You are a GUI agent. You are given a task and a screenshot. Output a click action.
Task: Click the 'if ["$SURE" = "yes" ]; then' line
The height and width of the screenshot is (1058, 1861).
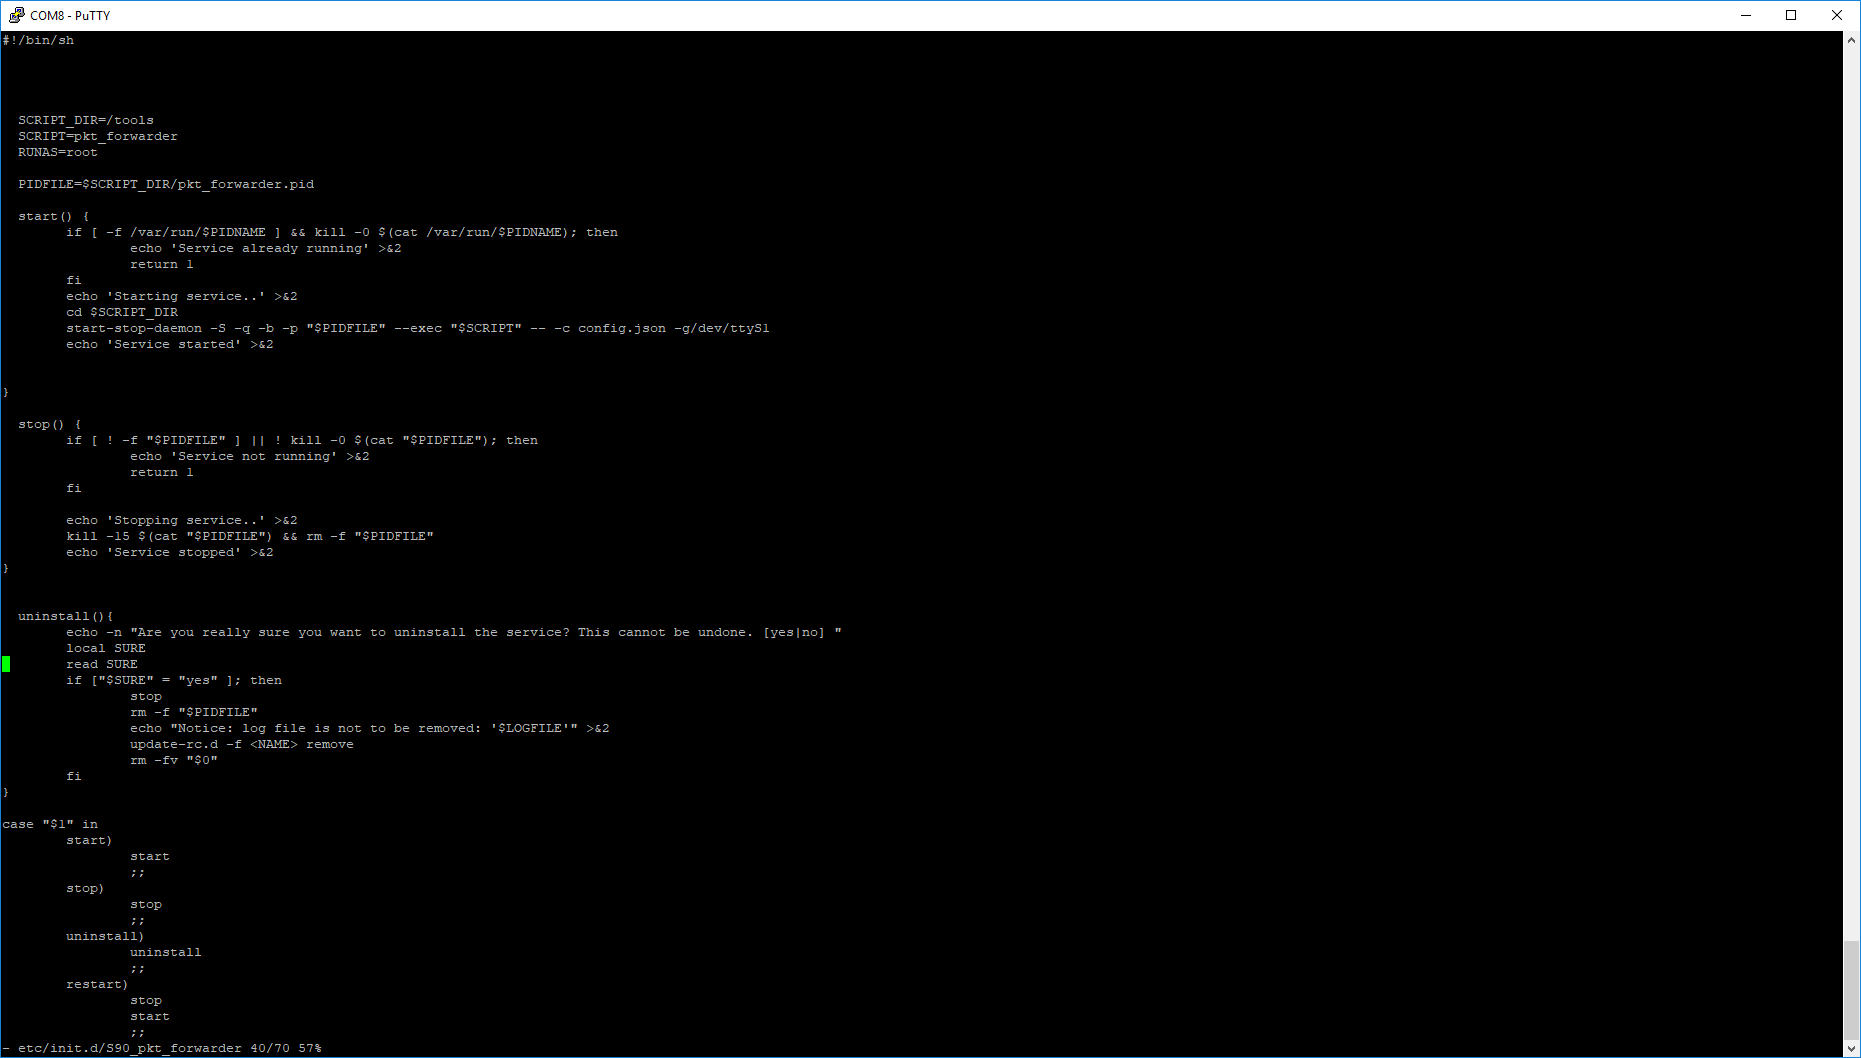(174, 680)
